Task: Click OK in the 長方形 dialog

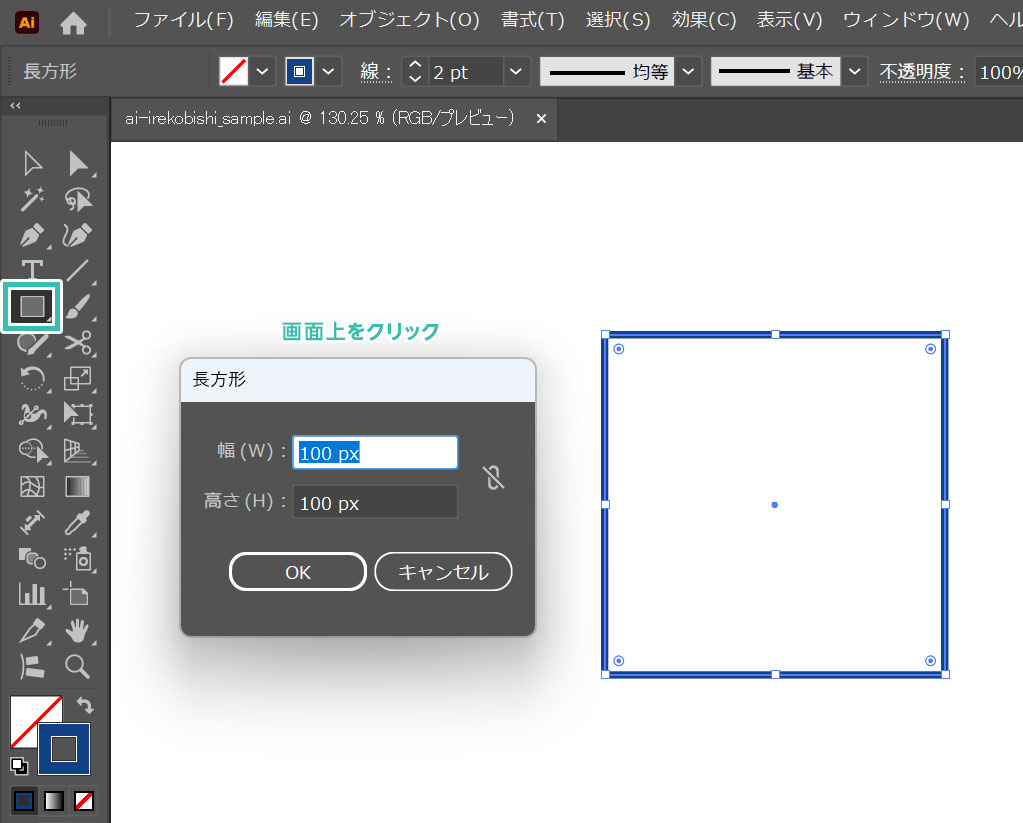Action: click(x=298, y=572)
